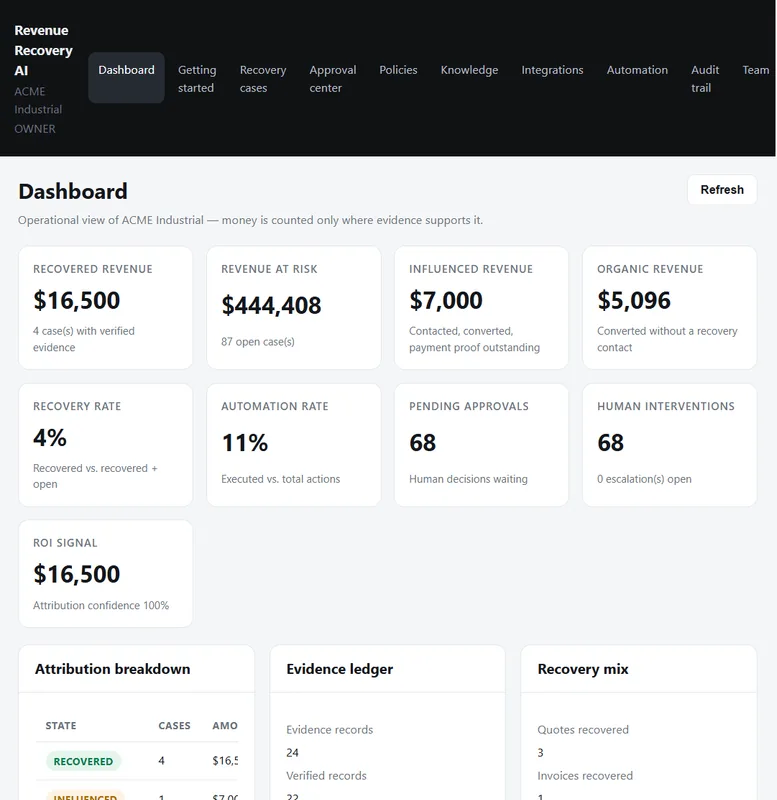Screen dimensions: 777x800
Task: Click 'Human decisions waiting' text
Action: pos(468,479)
